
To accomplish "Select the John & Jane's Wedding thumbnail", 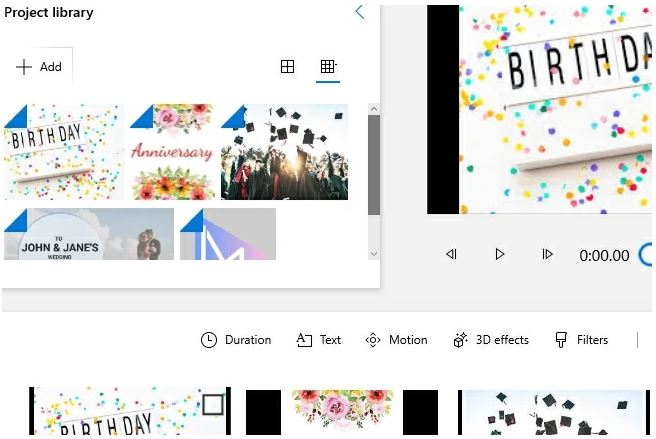I will point(89,234).
